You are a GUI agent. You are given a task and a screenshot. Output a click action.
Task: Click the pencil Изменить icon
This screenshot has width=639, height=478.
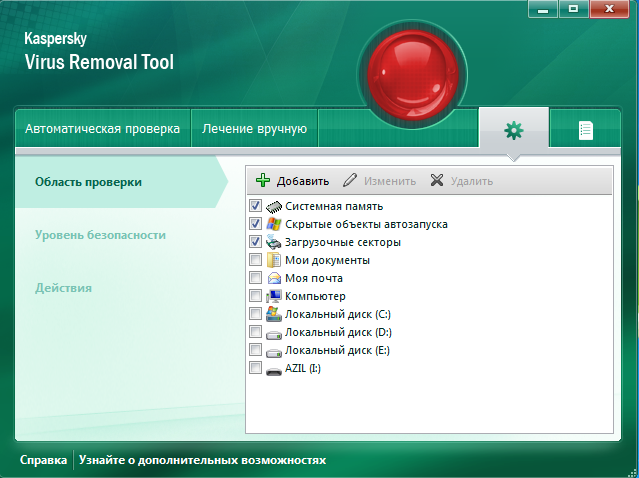click(350, 180)
